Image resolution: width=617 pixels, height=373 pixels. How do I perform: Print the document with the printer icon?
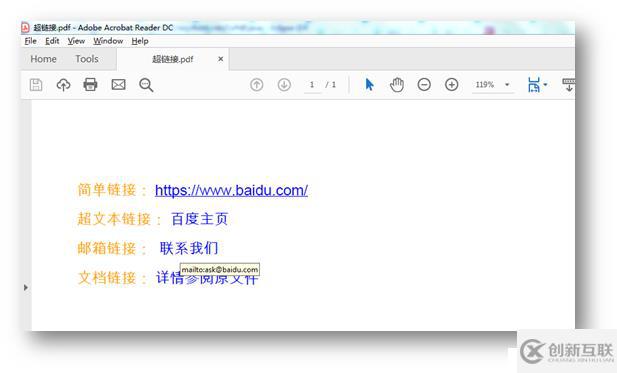coord(91,85)
